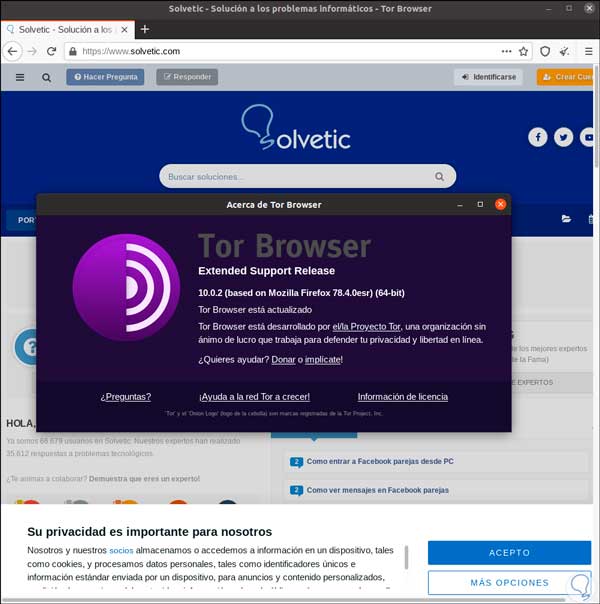The height and width of the screenshot is (604, 600).
Task: Minimize the Acerca de Tor Browser dialog
Action: coord(460,205)
